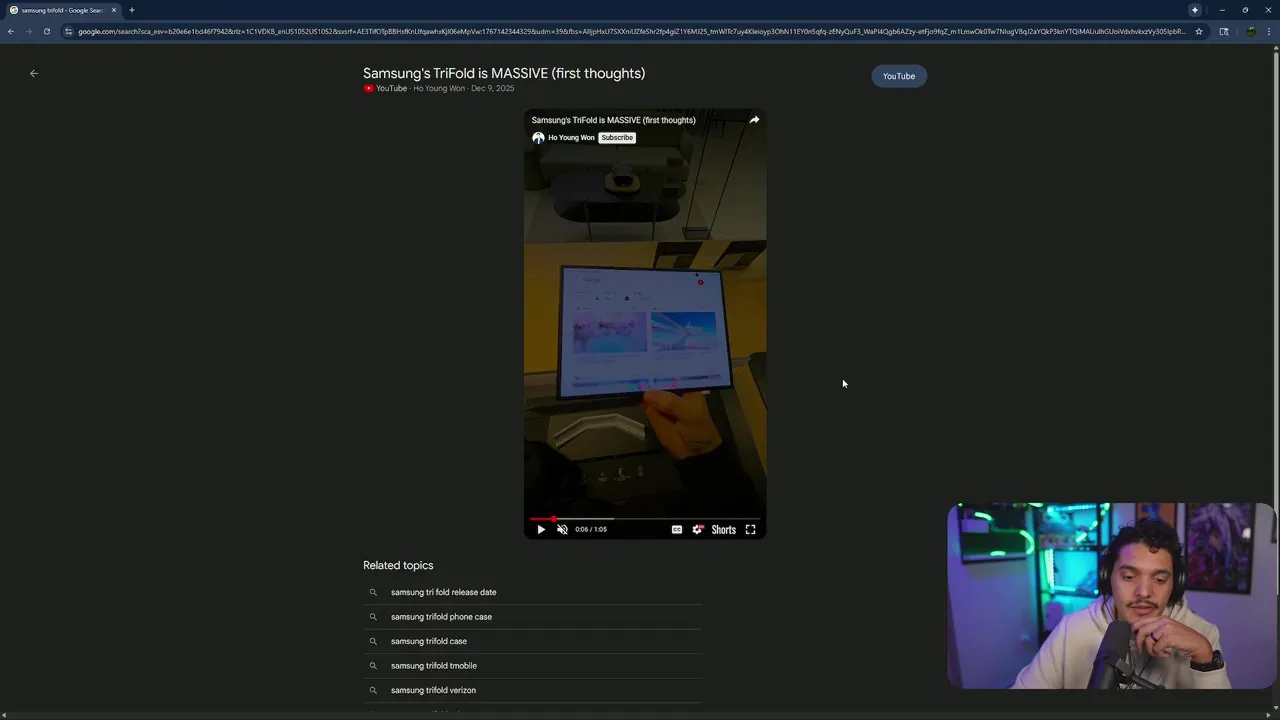The height and width of the screenshot is (720, 1280).
Task: View site information icon in address bar
Action: click(x=68, y=31)
